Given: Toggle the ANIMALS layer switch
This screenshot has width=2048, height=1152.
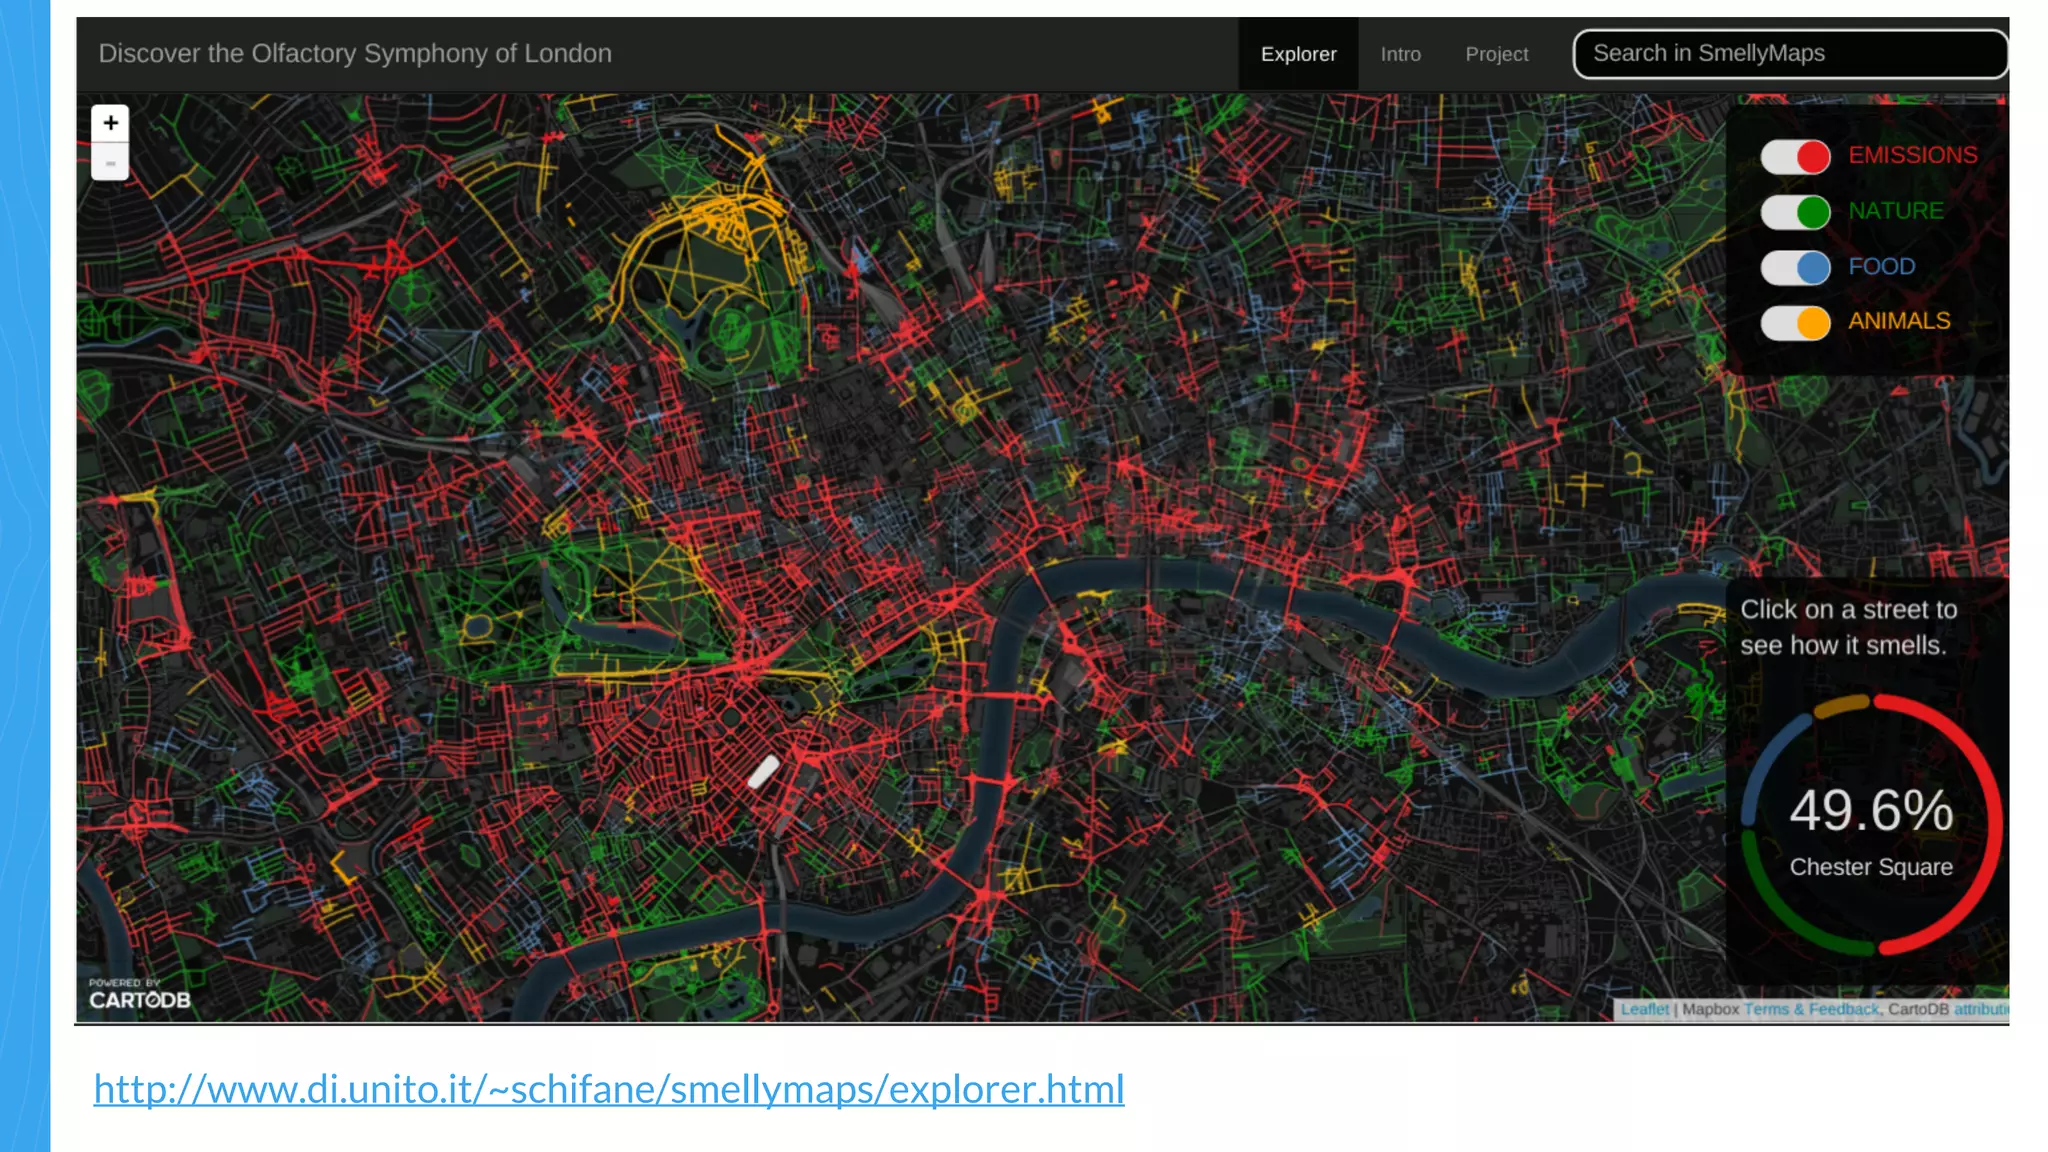Looking at the screenshot, I should 1795,322.
